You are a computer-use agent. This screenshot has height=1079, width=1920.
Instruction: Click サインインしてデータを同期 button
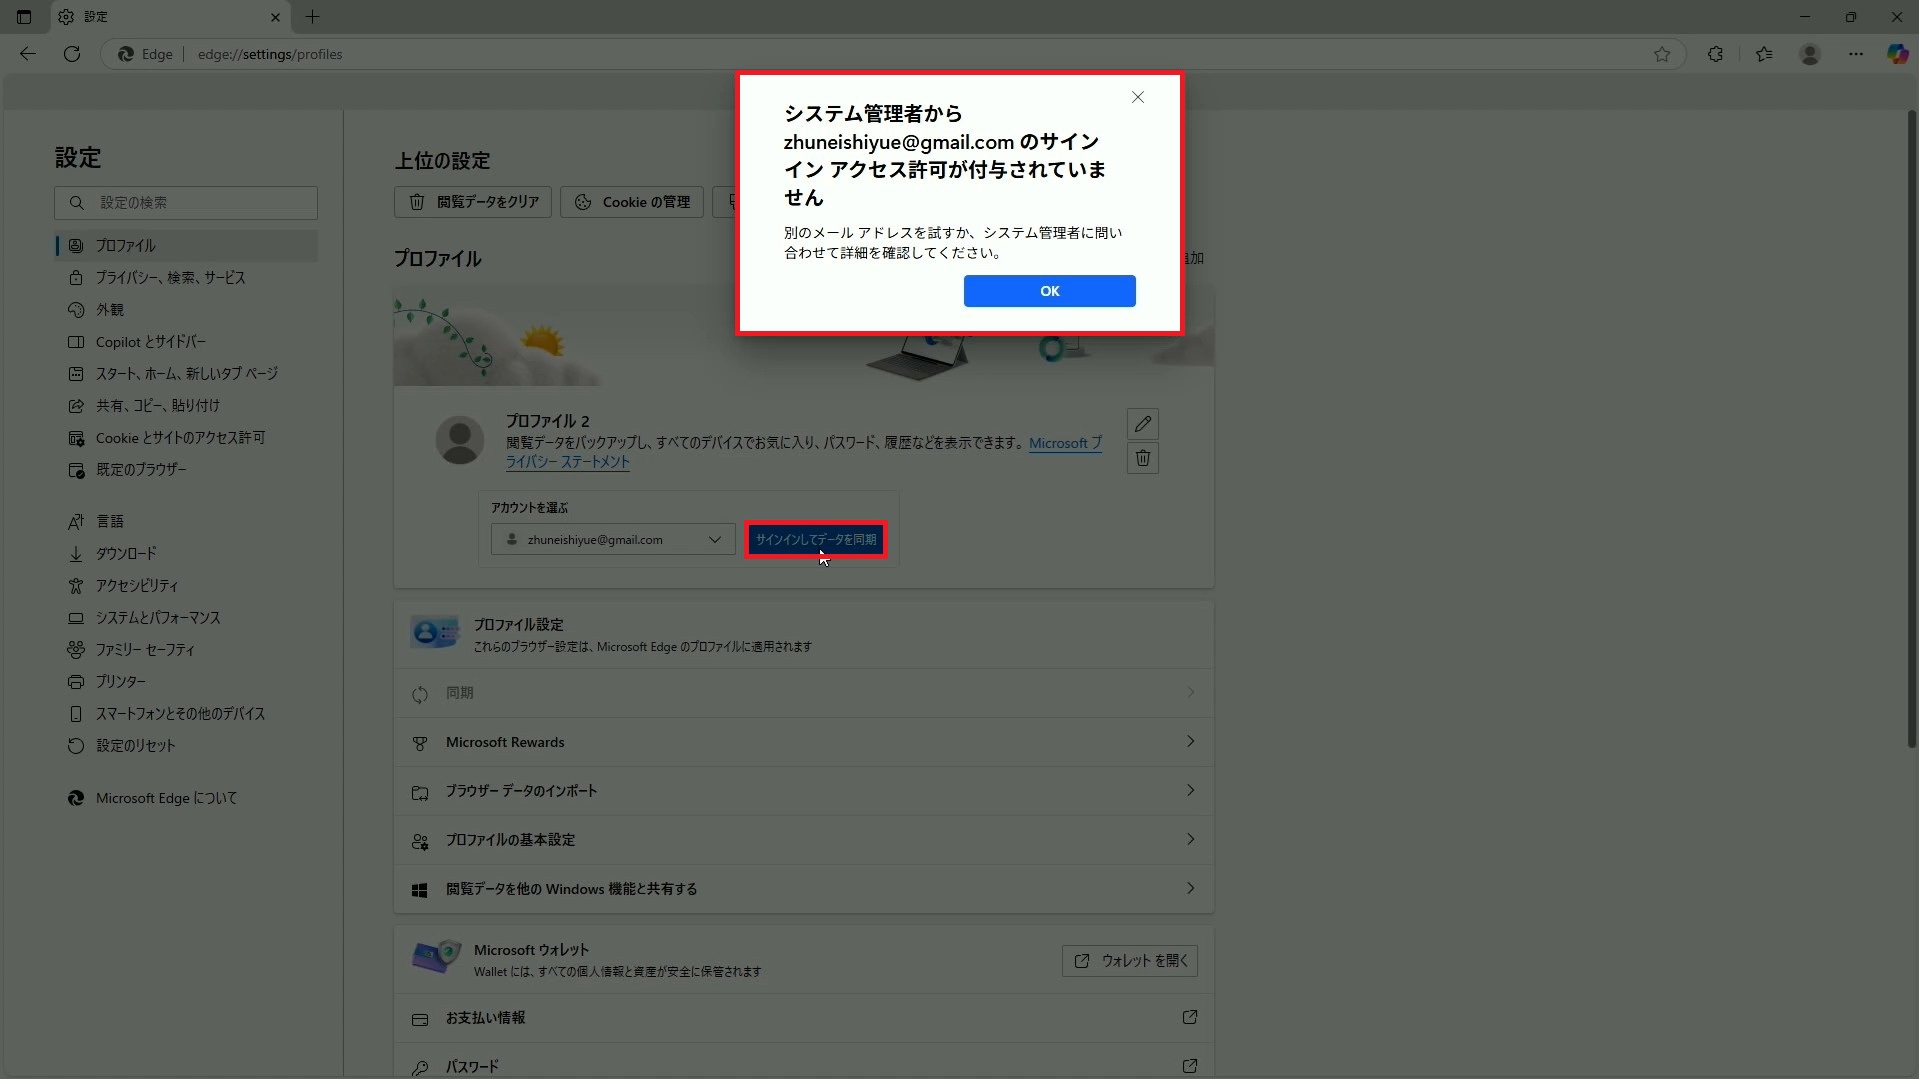coord(815,540)
